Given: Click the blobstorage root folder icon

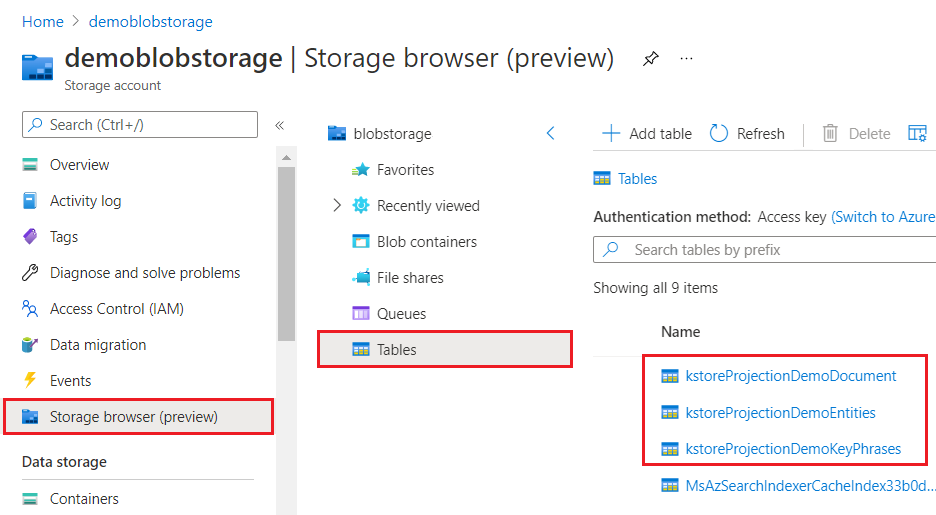Looking at the screenshot, I should tap(337, 133).
